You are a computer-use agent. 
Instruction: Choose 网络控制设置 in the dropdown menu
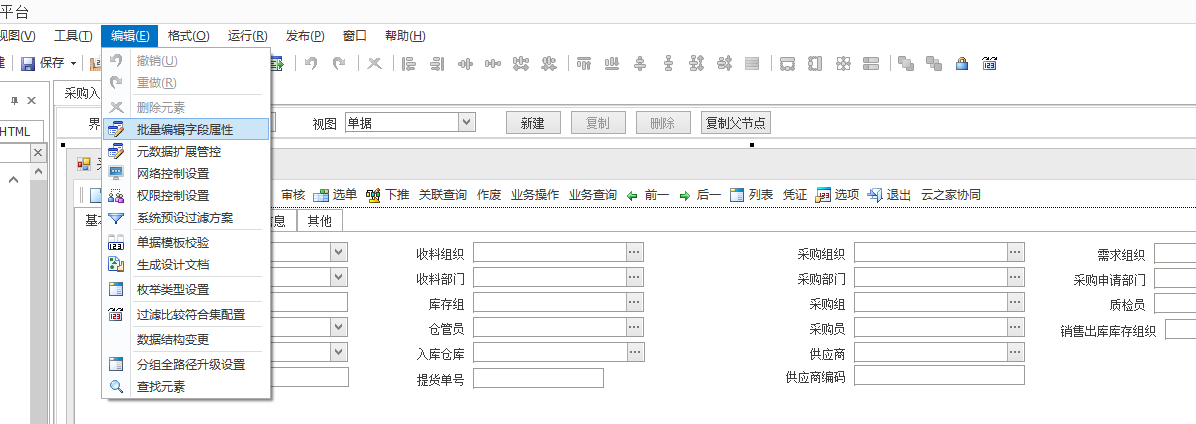tap(185, 174)
